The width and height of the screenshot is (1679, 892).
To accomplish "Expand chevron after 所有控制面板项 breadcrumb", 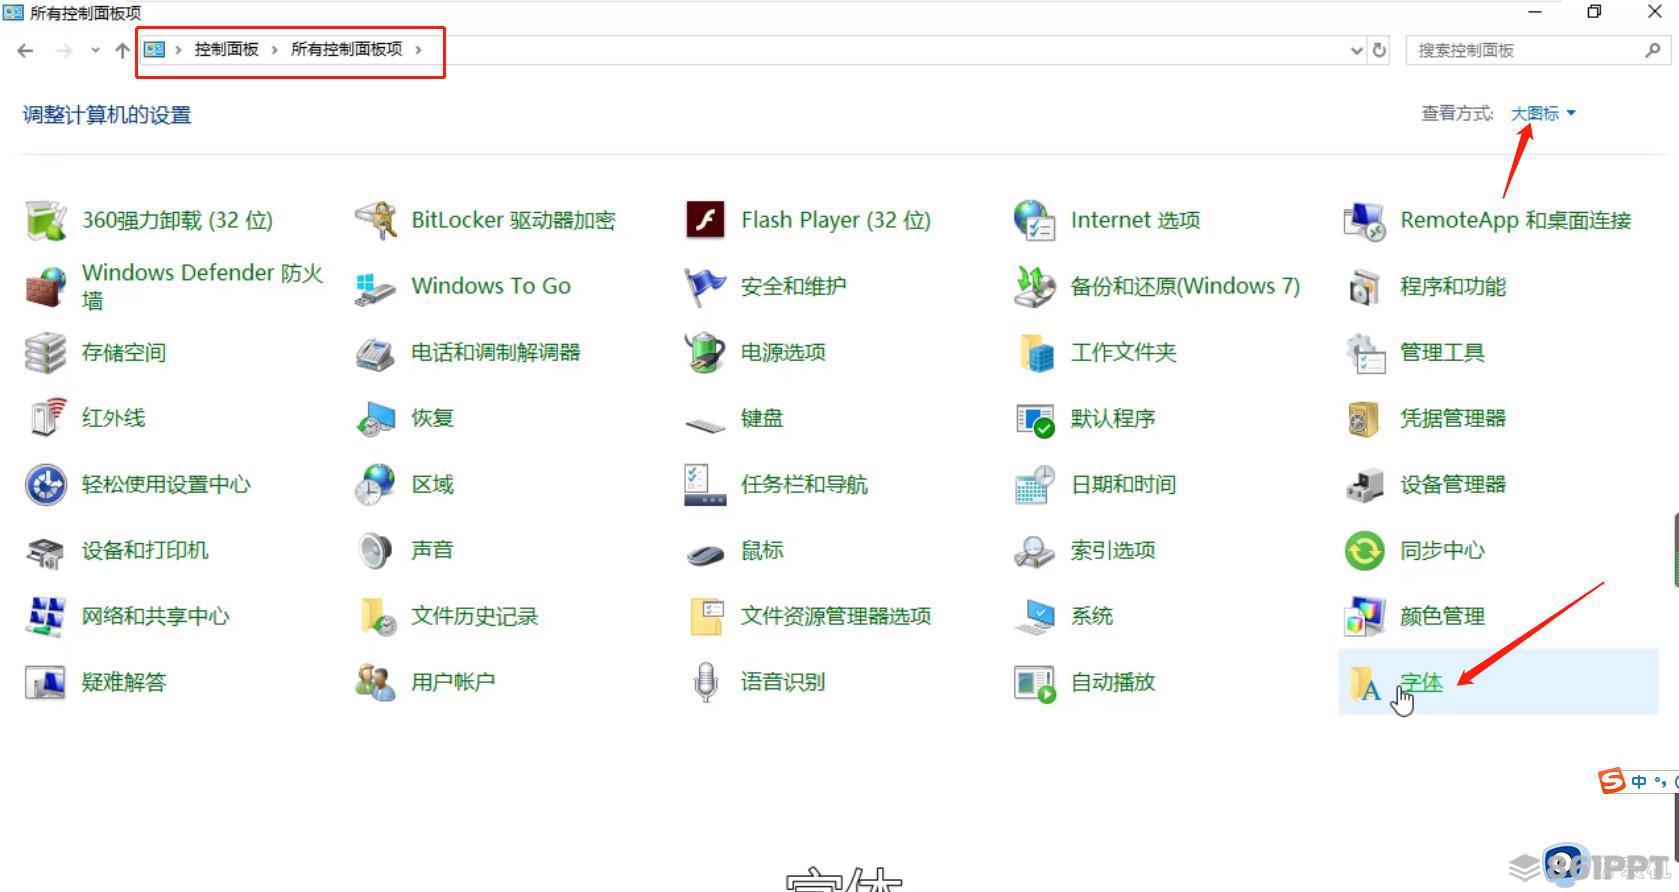I will click(418, 49).
